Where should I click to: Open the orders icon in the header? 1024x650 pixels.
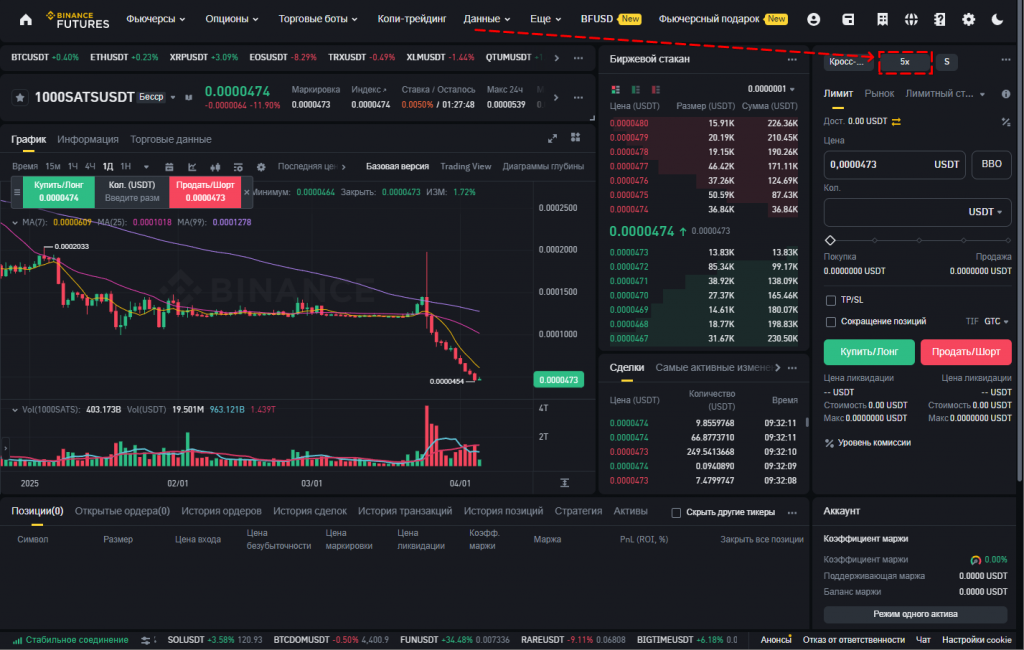point(882,20)
